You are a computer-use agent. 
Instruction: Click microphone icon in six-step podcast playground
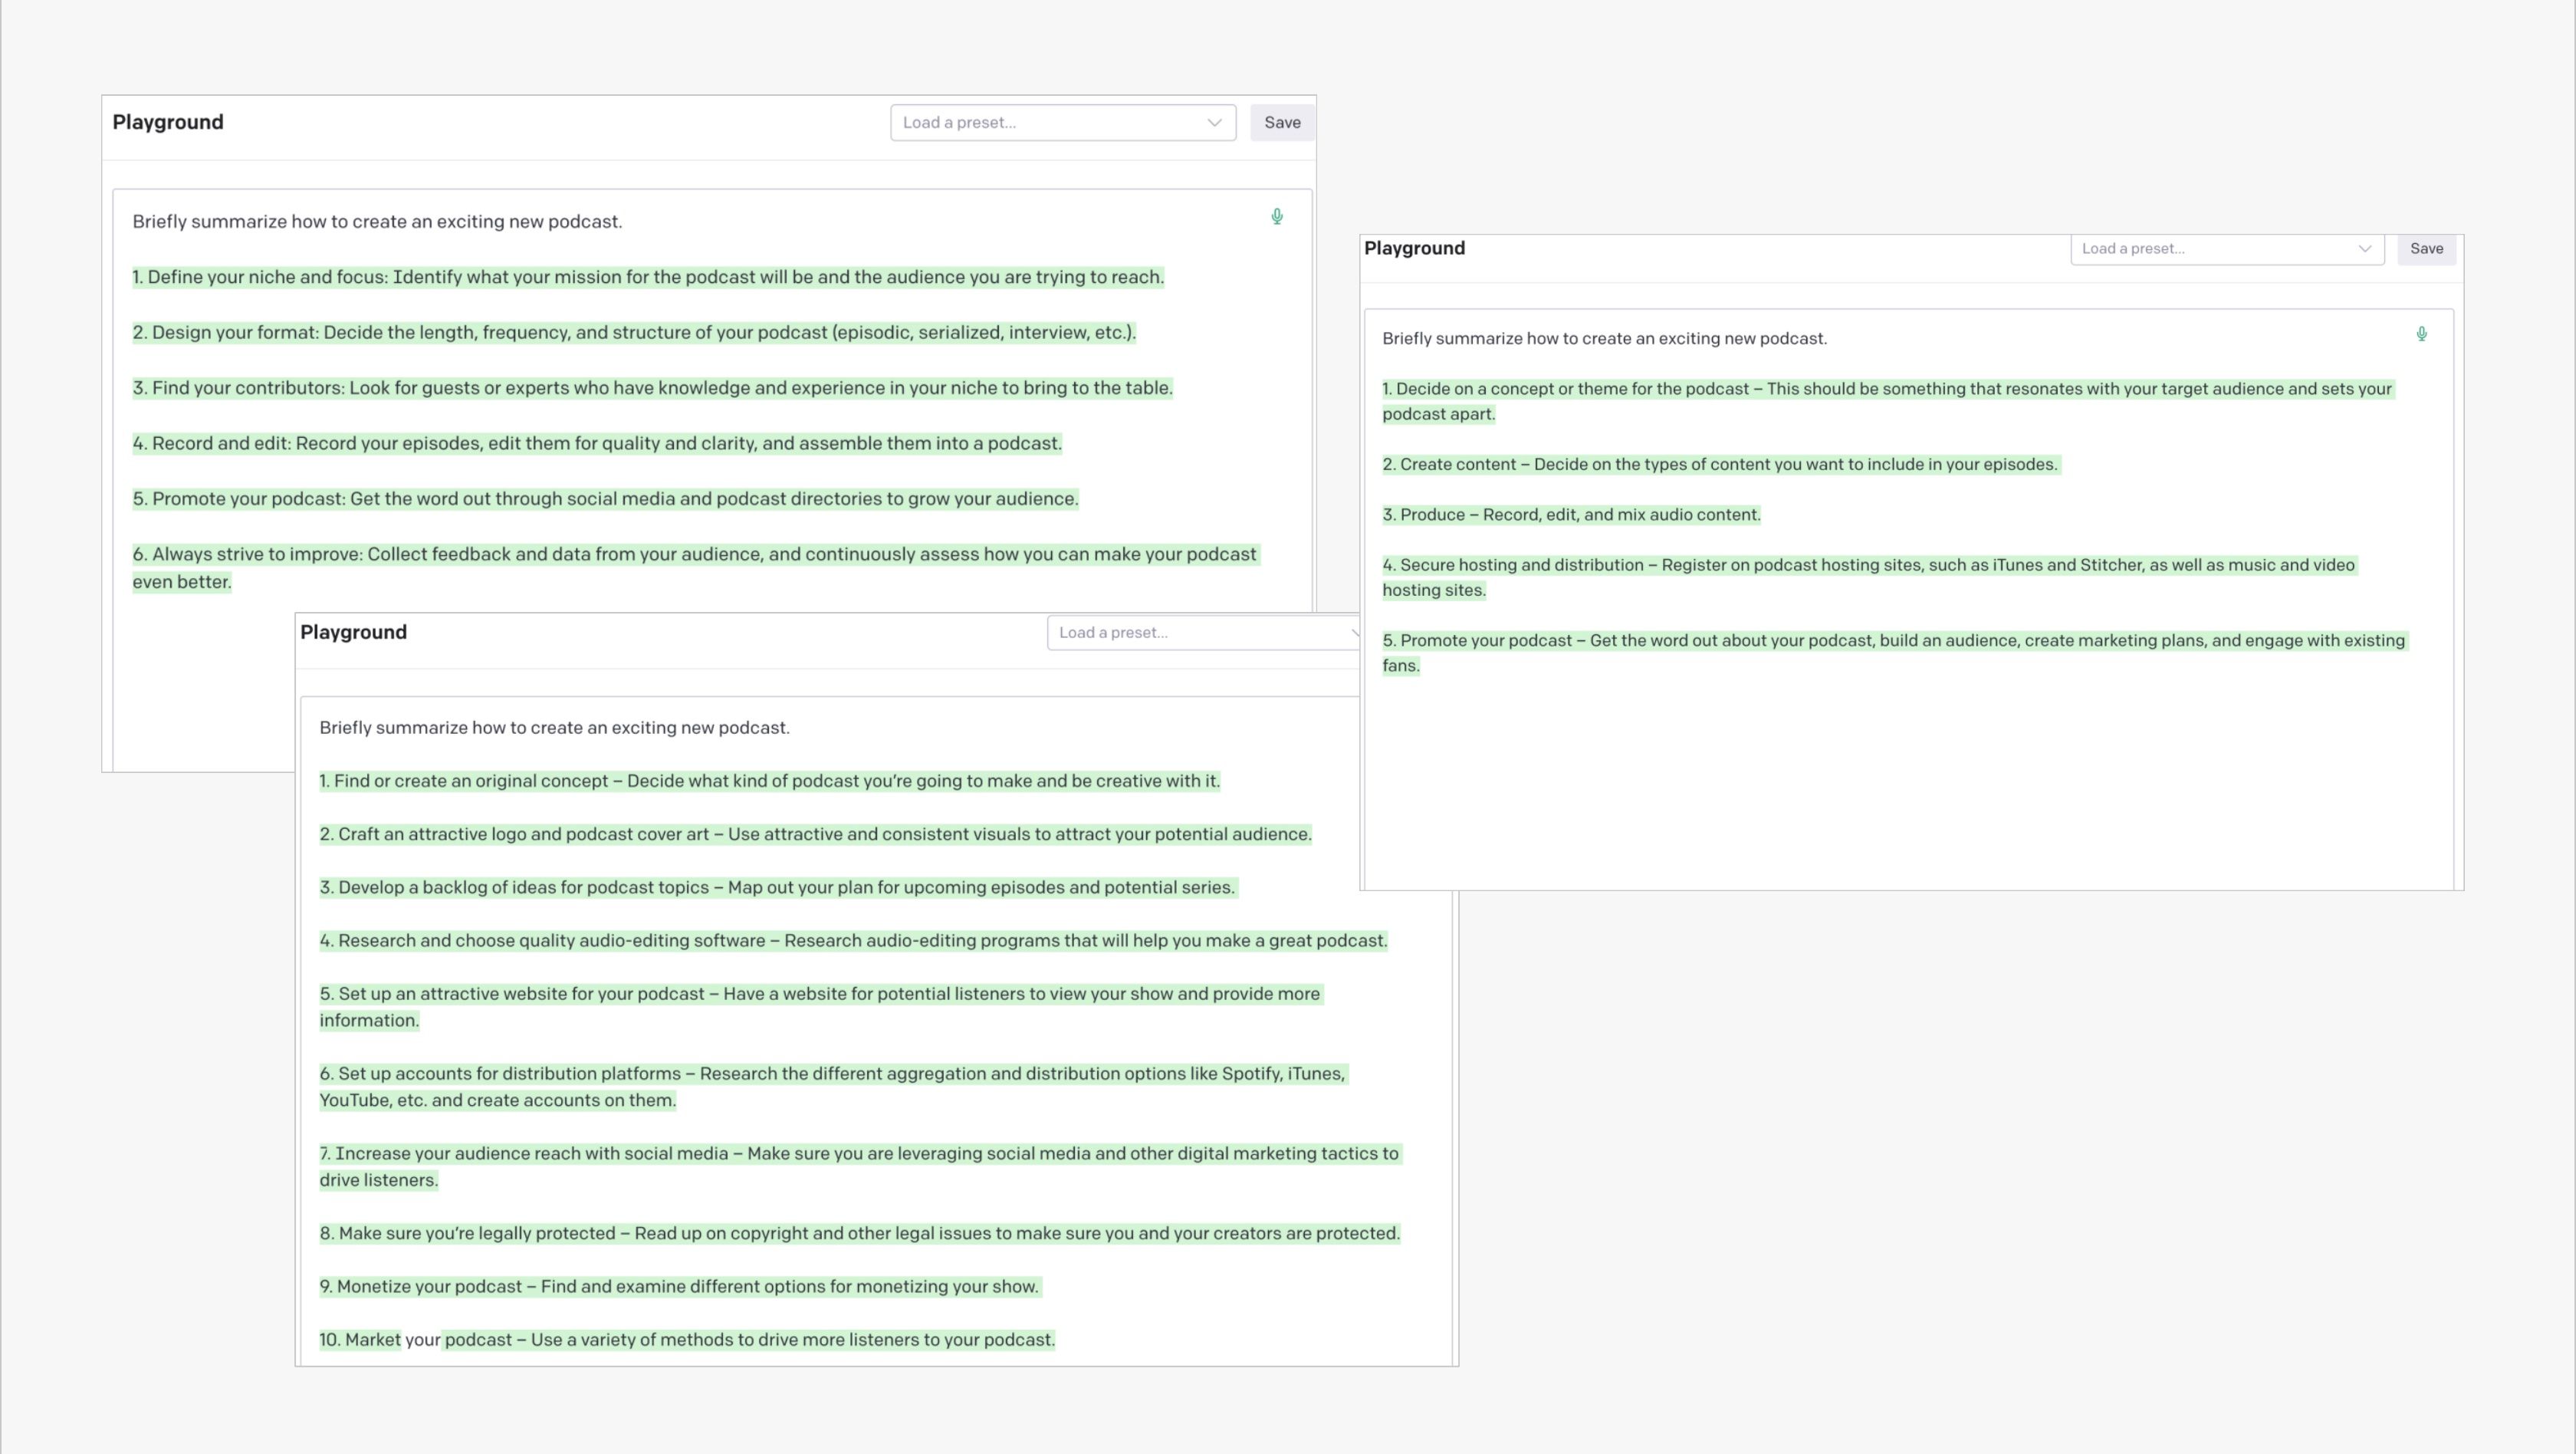pyautogui.click(x=1277, y=217)
